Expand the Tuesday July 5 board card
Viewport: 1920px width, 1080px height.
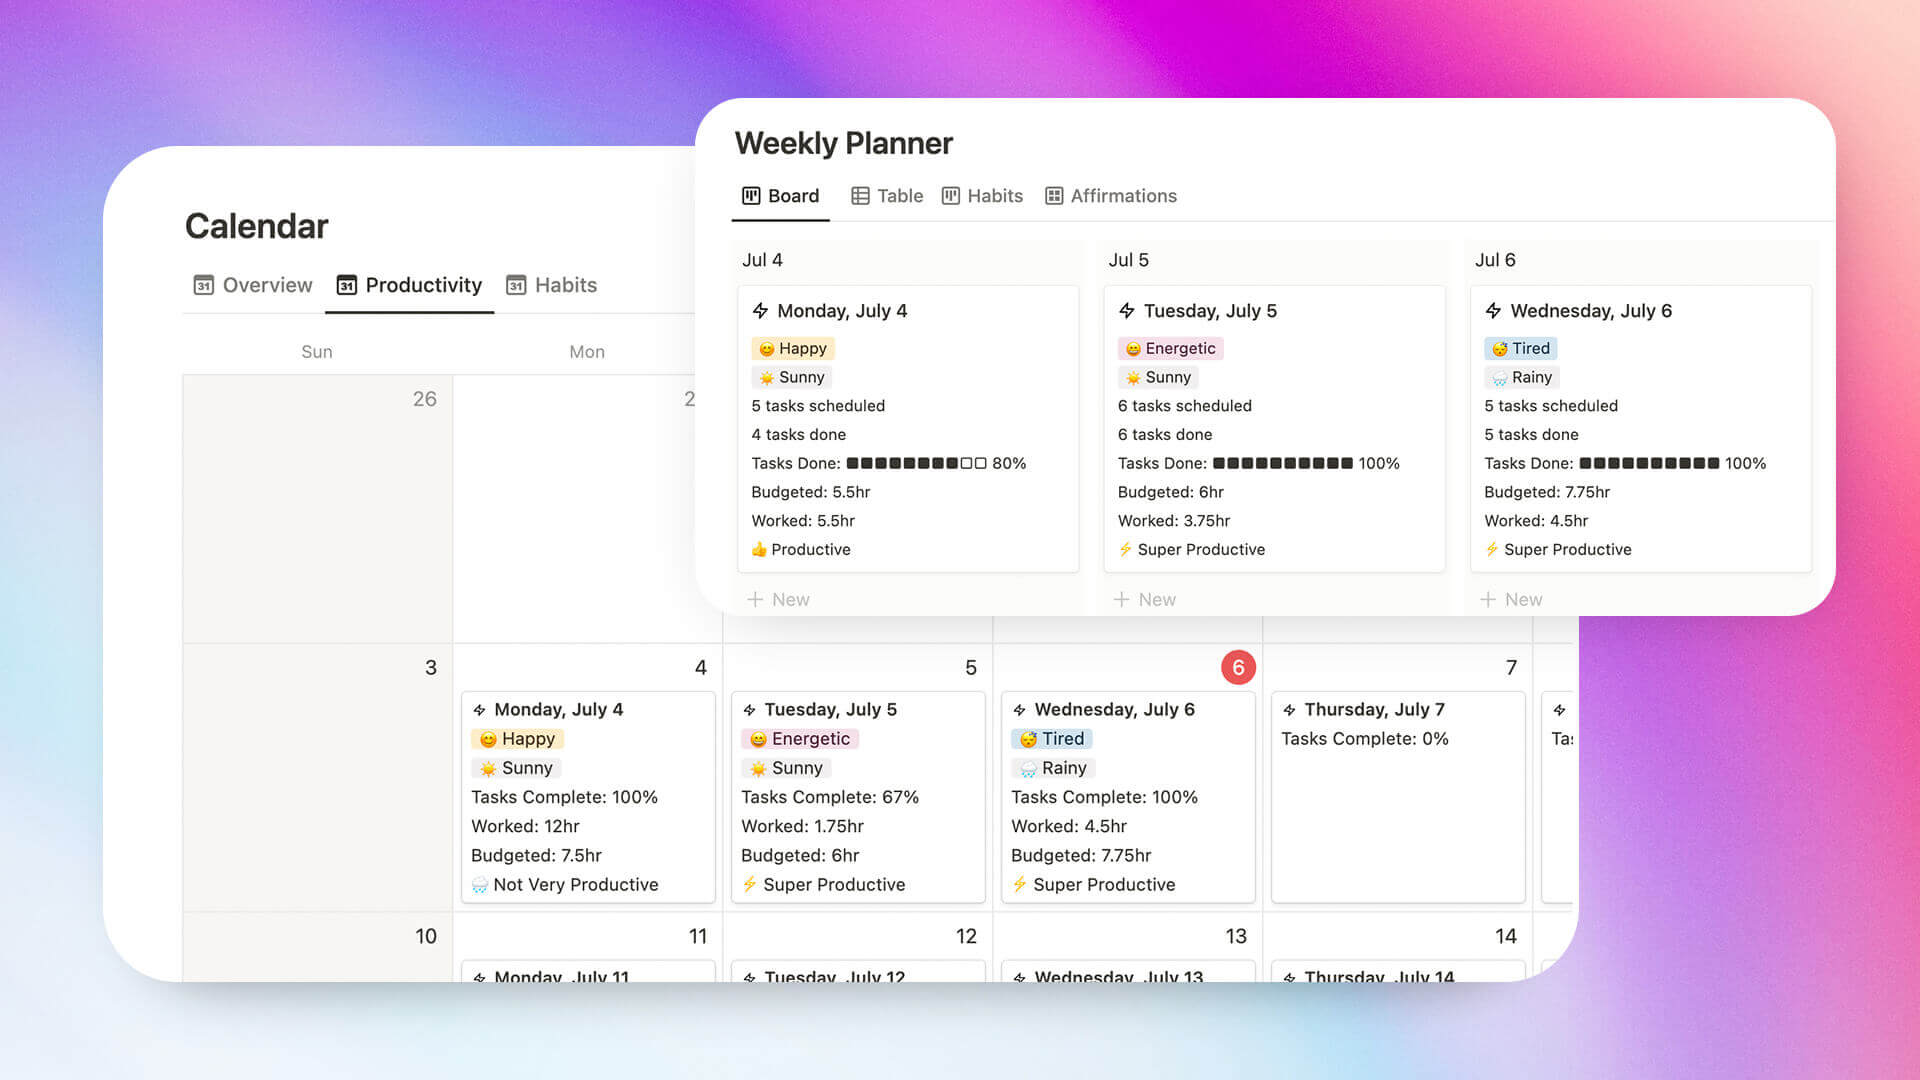tap(1273, 429)
